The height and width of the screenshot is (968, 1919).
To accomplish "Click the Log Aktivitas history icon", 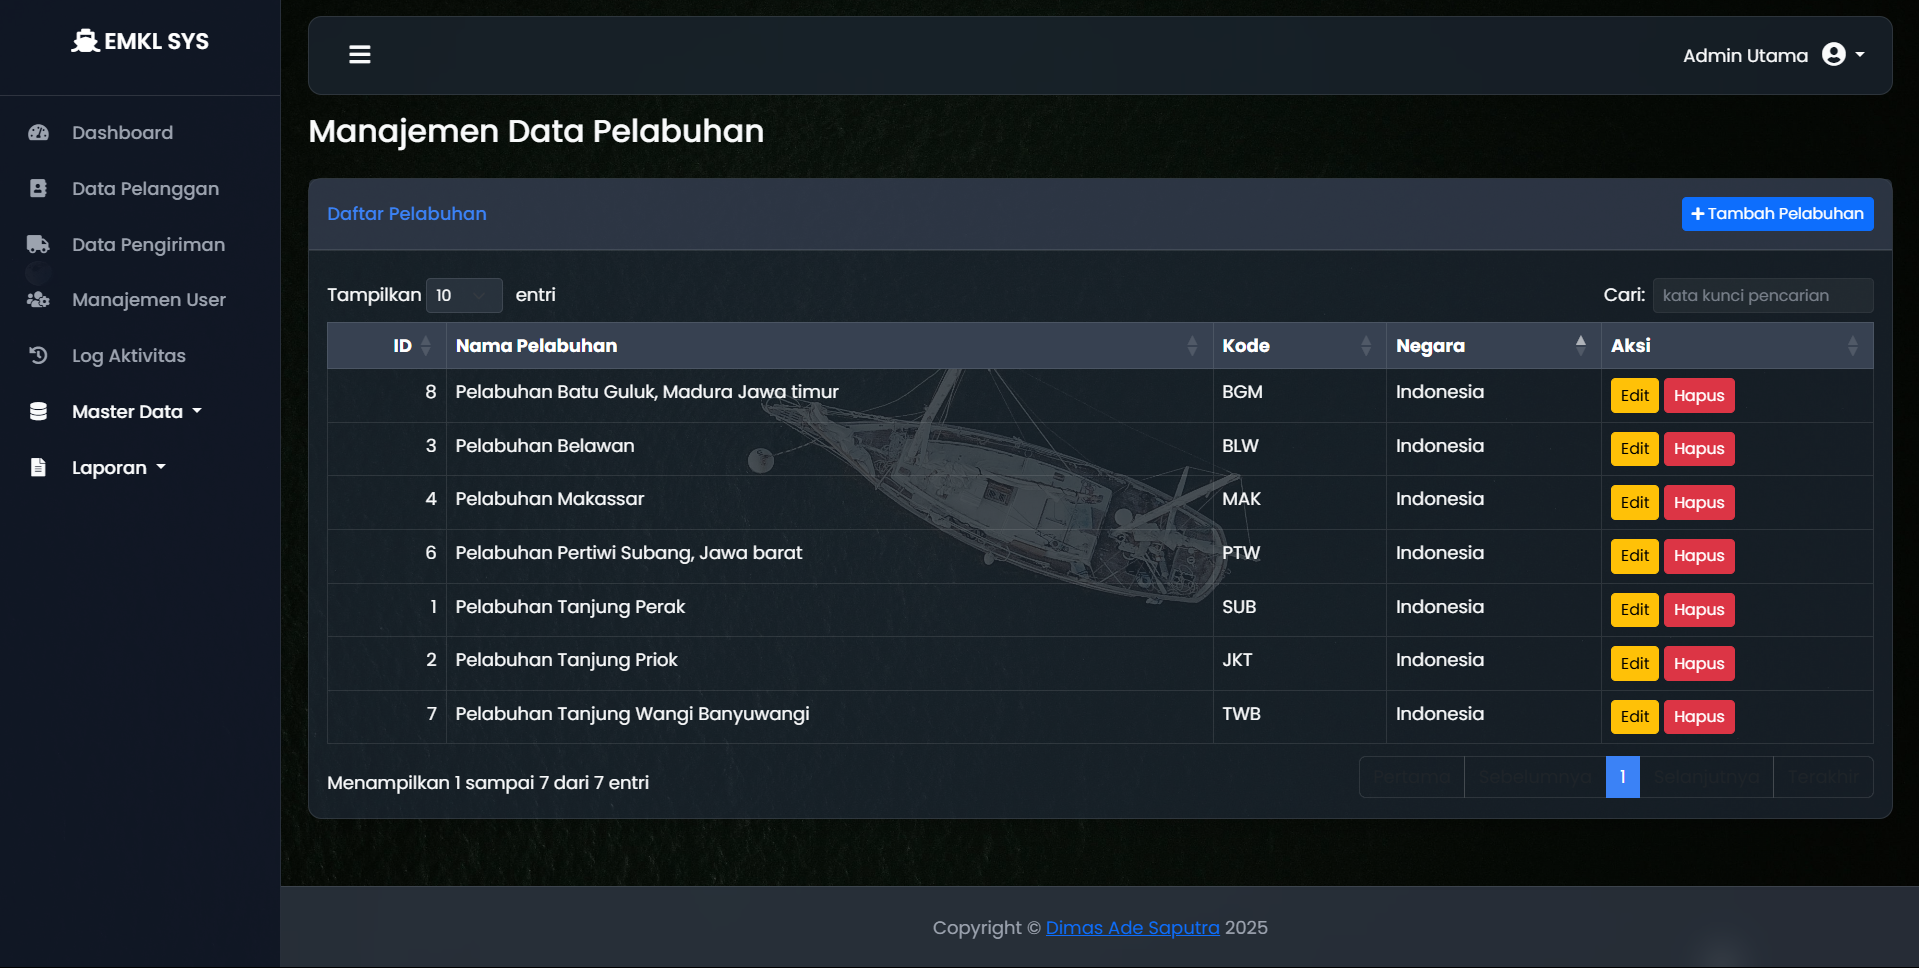I will [x=39, y=356].
